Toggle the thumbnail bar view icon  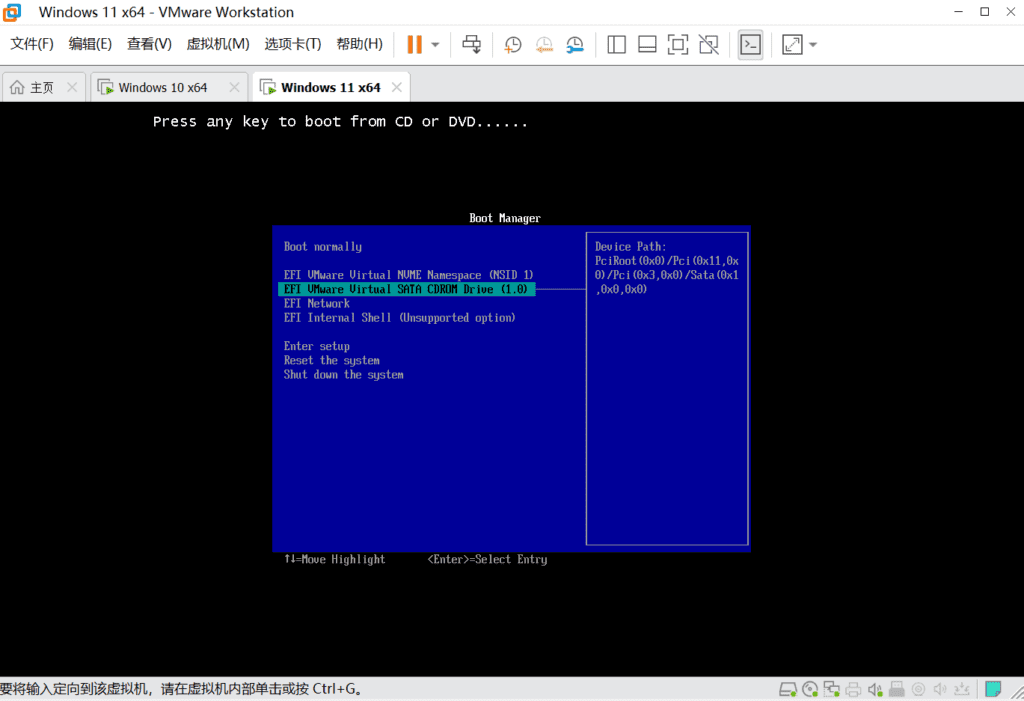[x=647, y=44]
